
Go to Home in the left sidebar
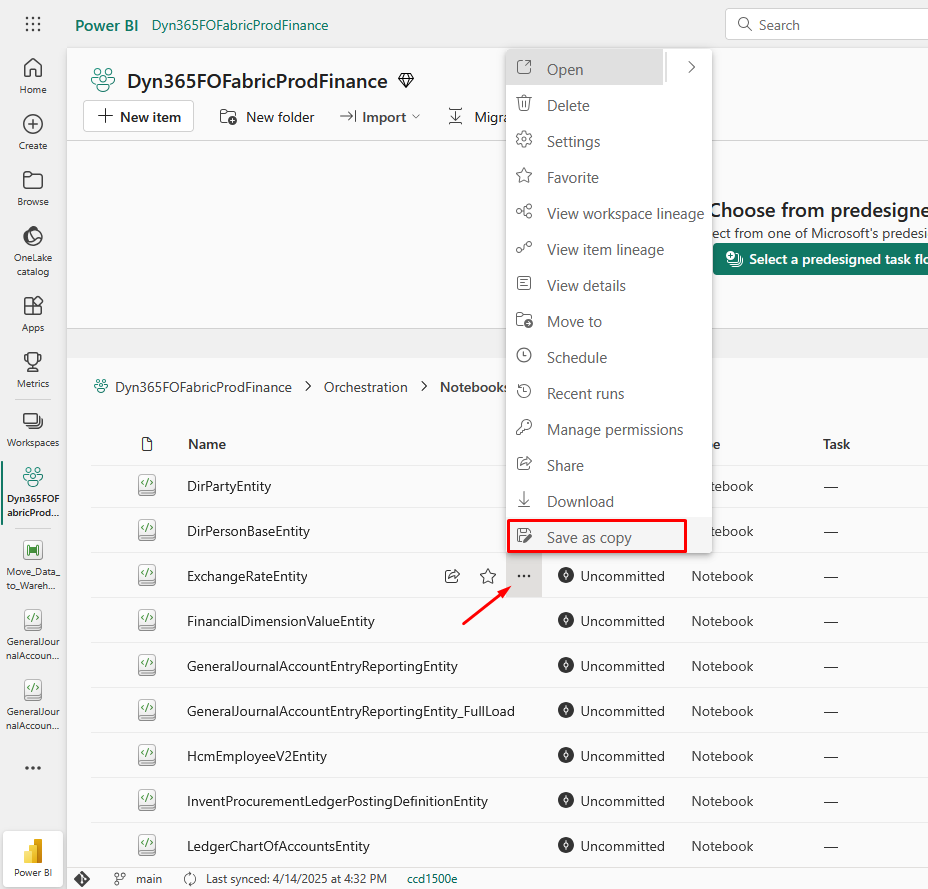[x=33, y=76]
